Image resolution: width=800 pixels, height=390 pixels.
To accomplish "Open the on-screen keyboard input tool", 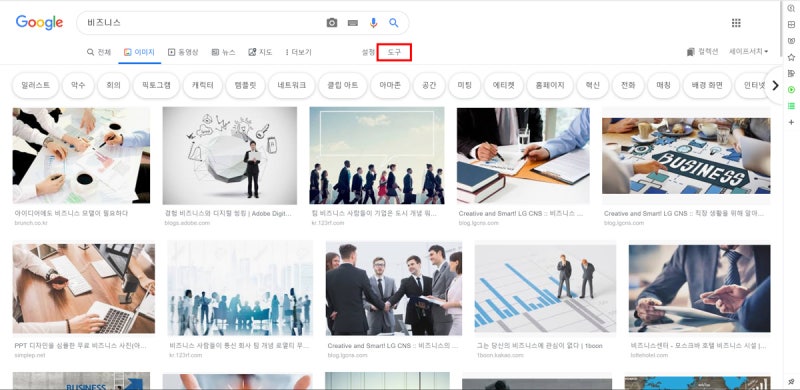I will (353, 23).
